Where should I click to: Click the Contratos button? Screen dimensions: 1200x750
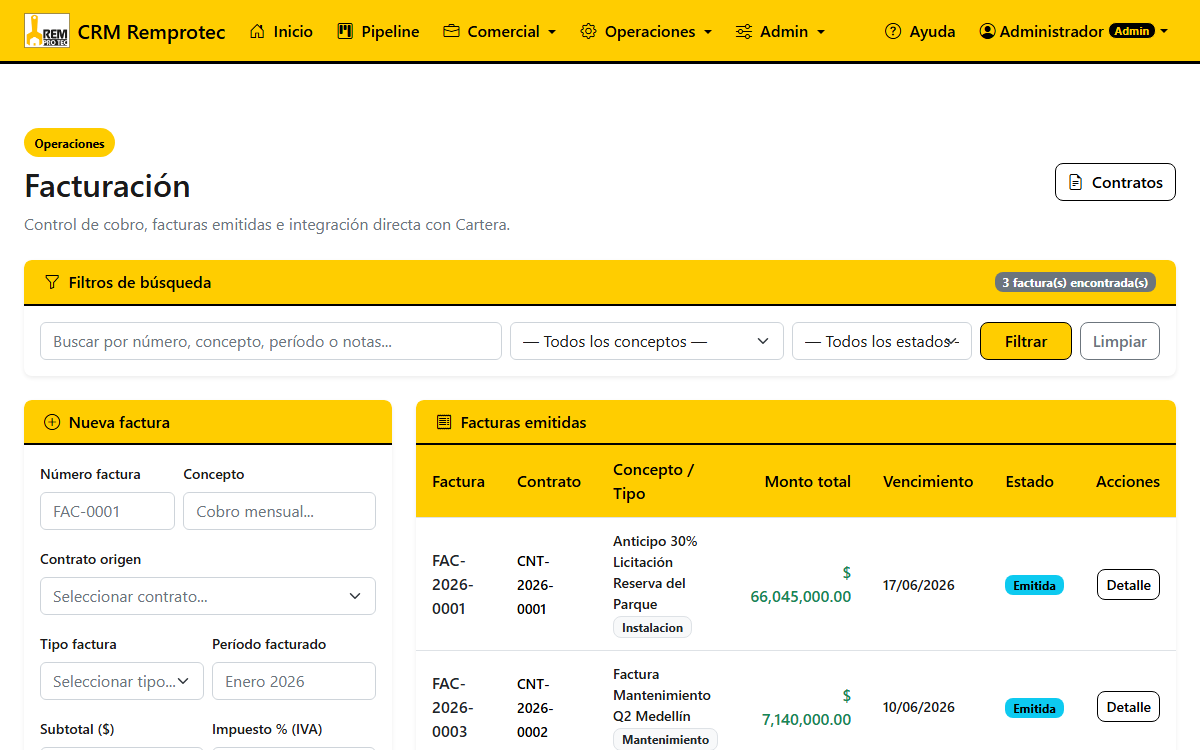pos(1115,182)
